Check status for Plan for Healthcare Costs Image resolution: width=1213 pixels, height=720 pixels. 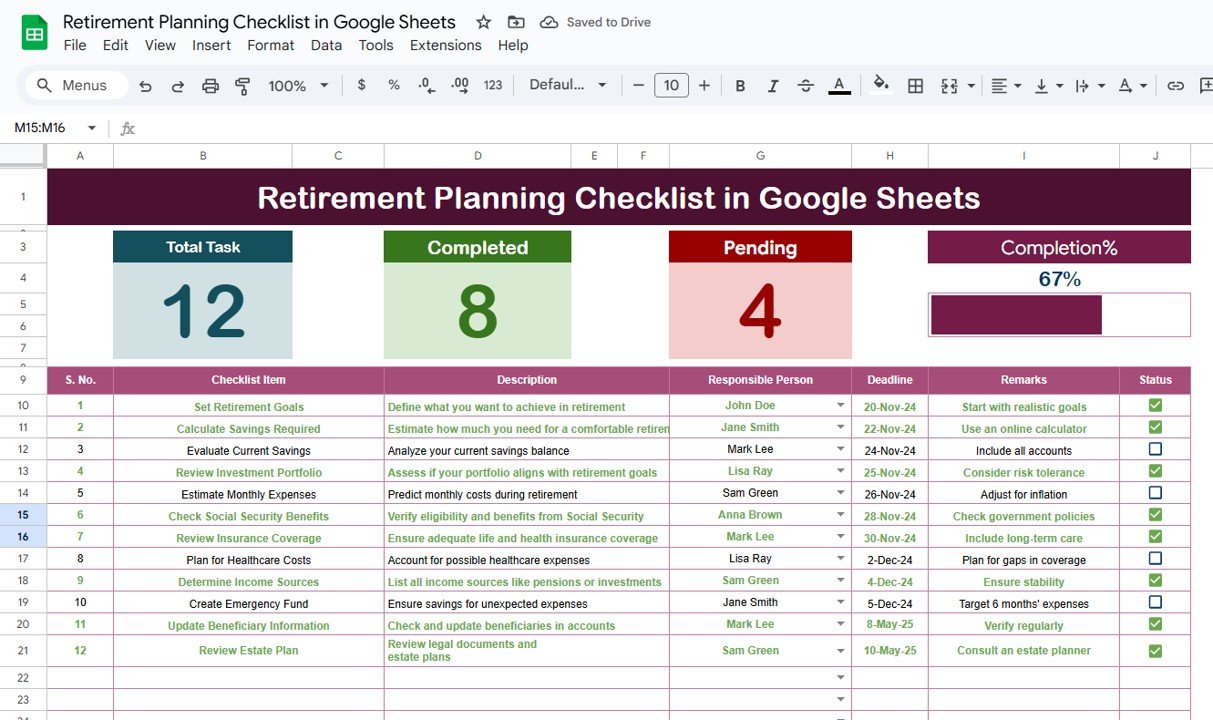point(1155,559)
